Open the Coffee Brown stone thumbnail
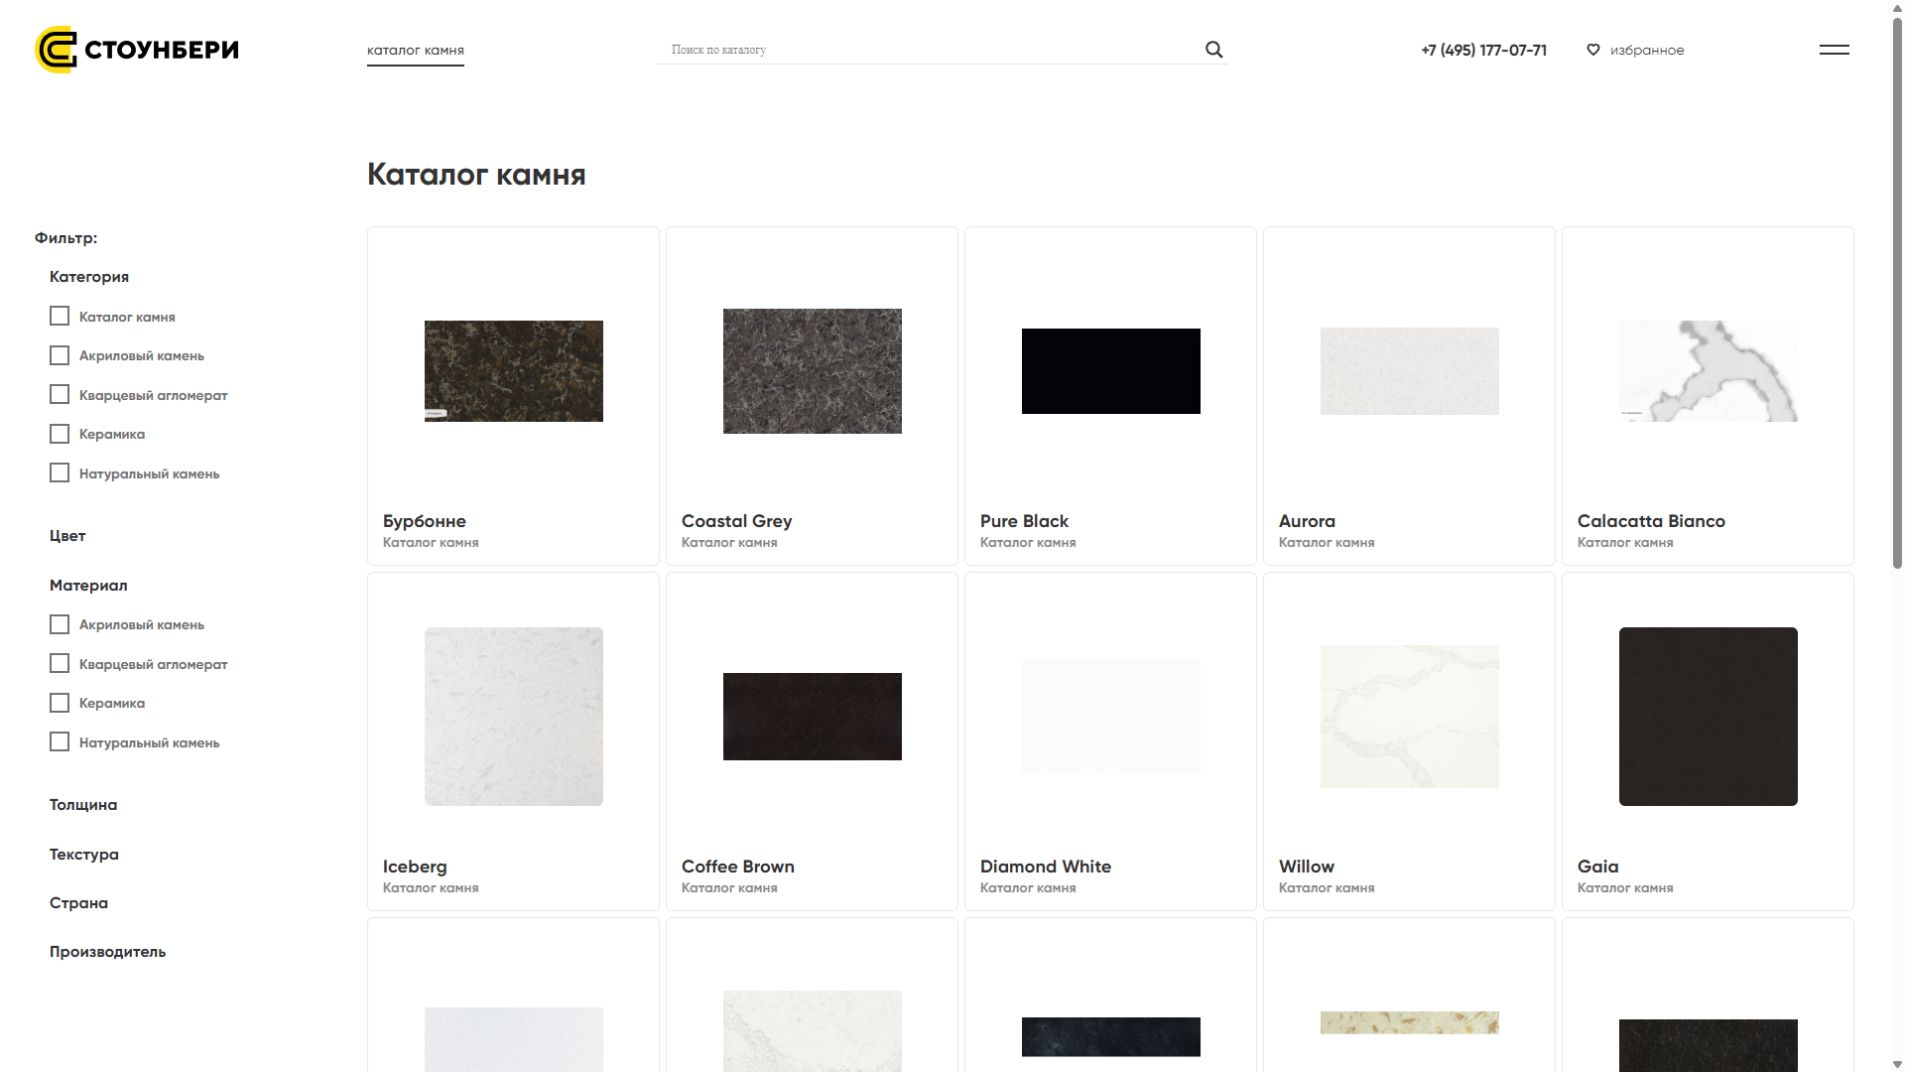 (812, 716)
